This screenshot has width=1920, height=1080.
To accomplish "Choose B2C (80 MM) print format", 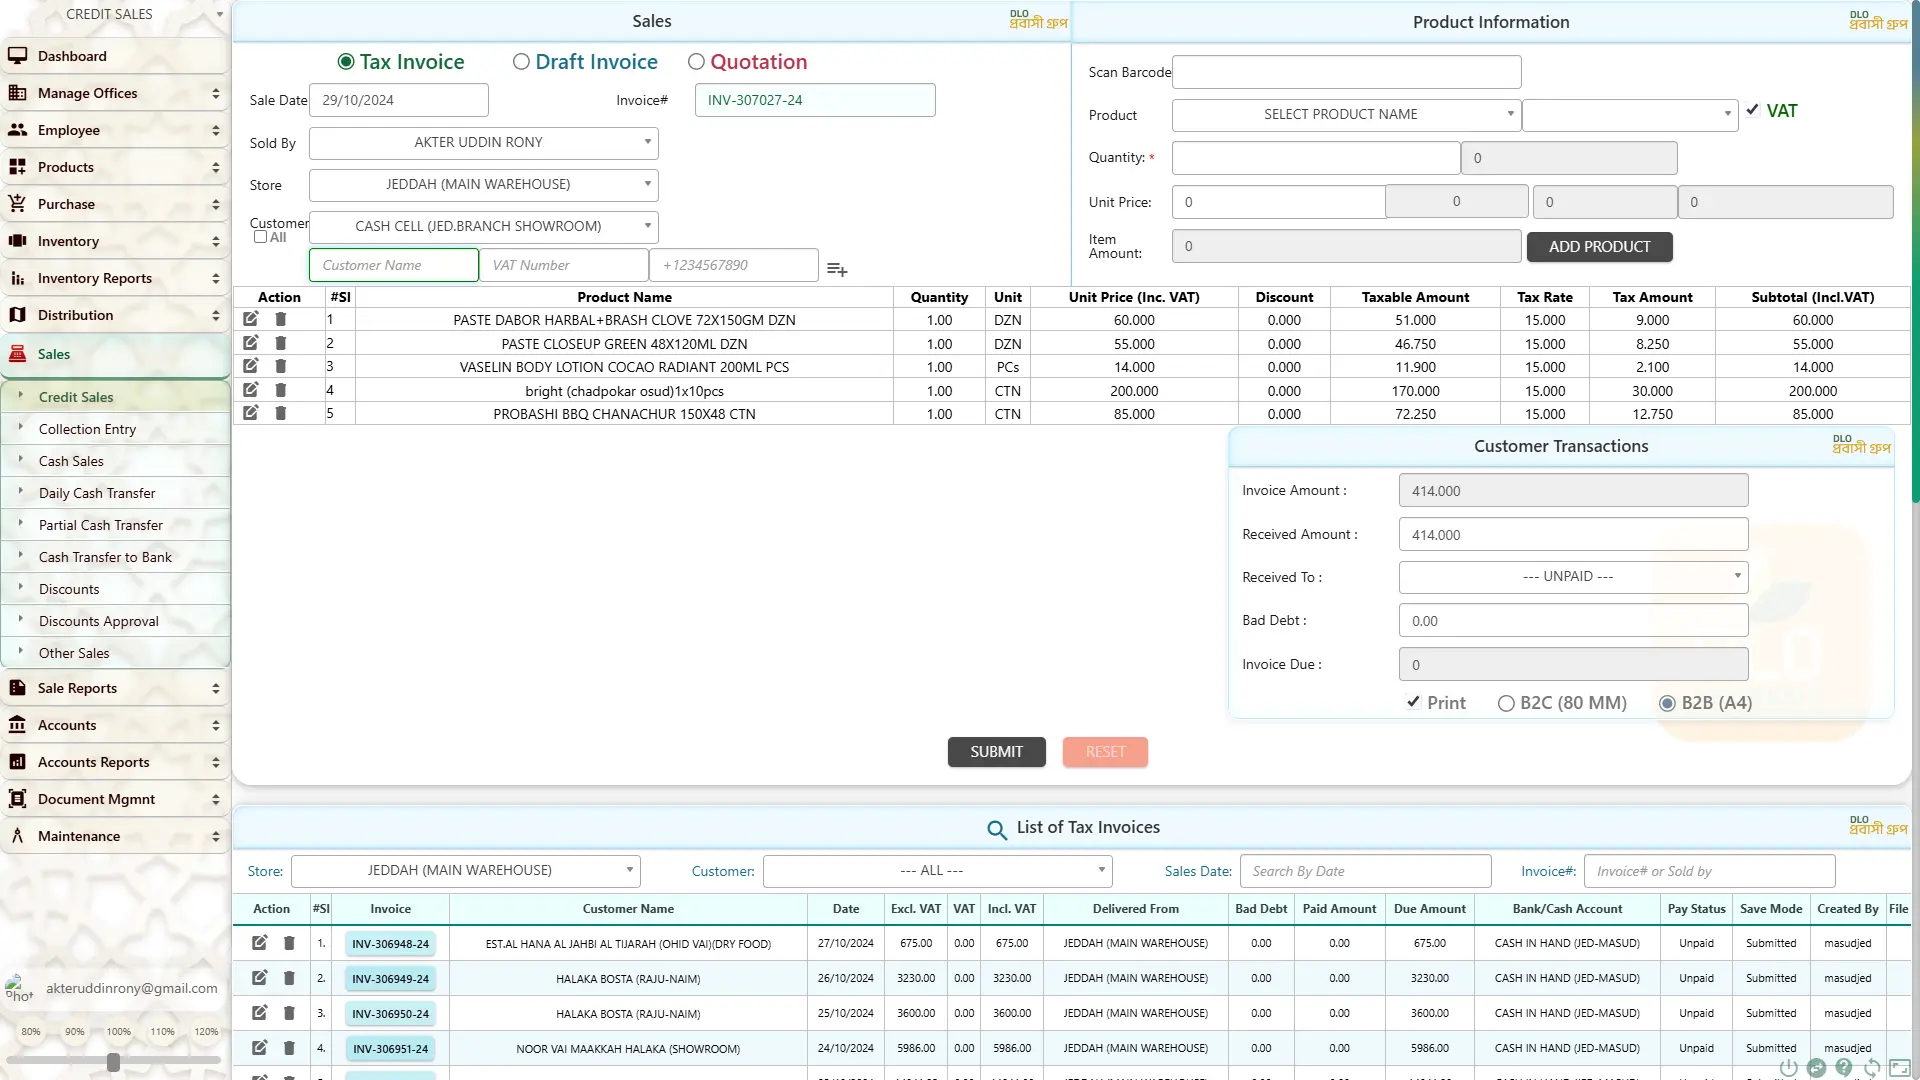I will pyautogui.click(x=1506, y=703).
